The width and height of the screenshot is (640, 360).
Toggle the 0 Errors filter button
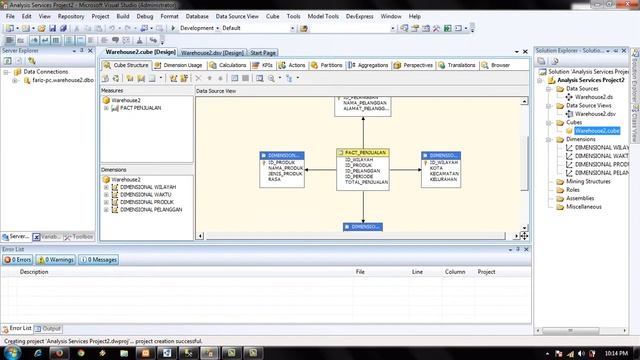click(x=18, y=260)
